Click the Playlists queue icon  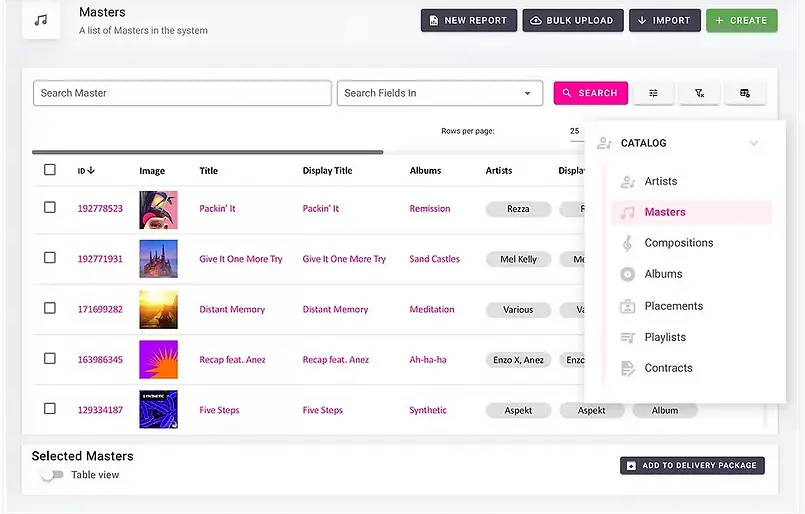pyautogui.click(x=627, y=337)
